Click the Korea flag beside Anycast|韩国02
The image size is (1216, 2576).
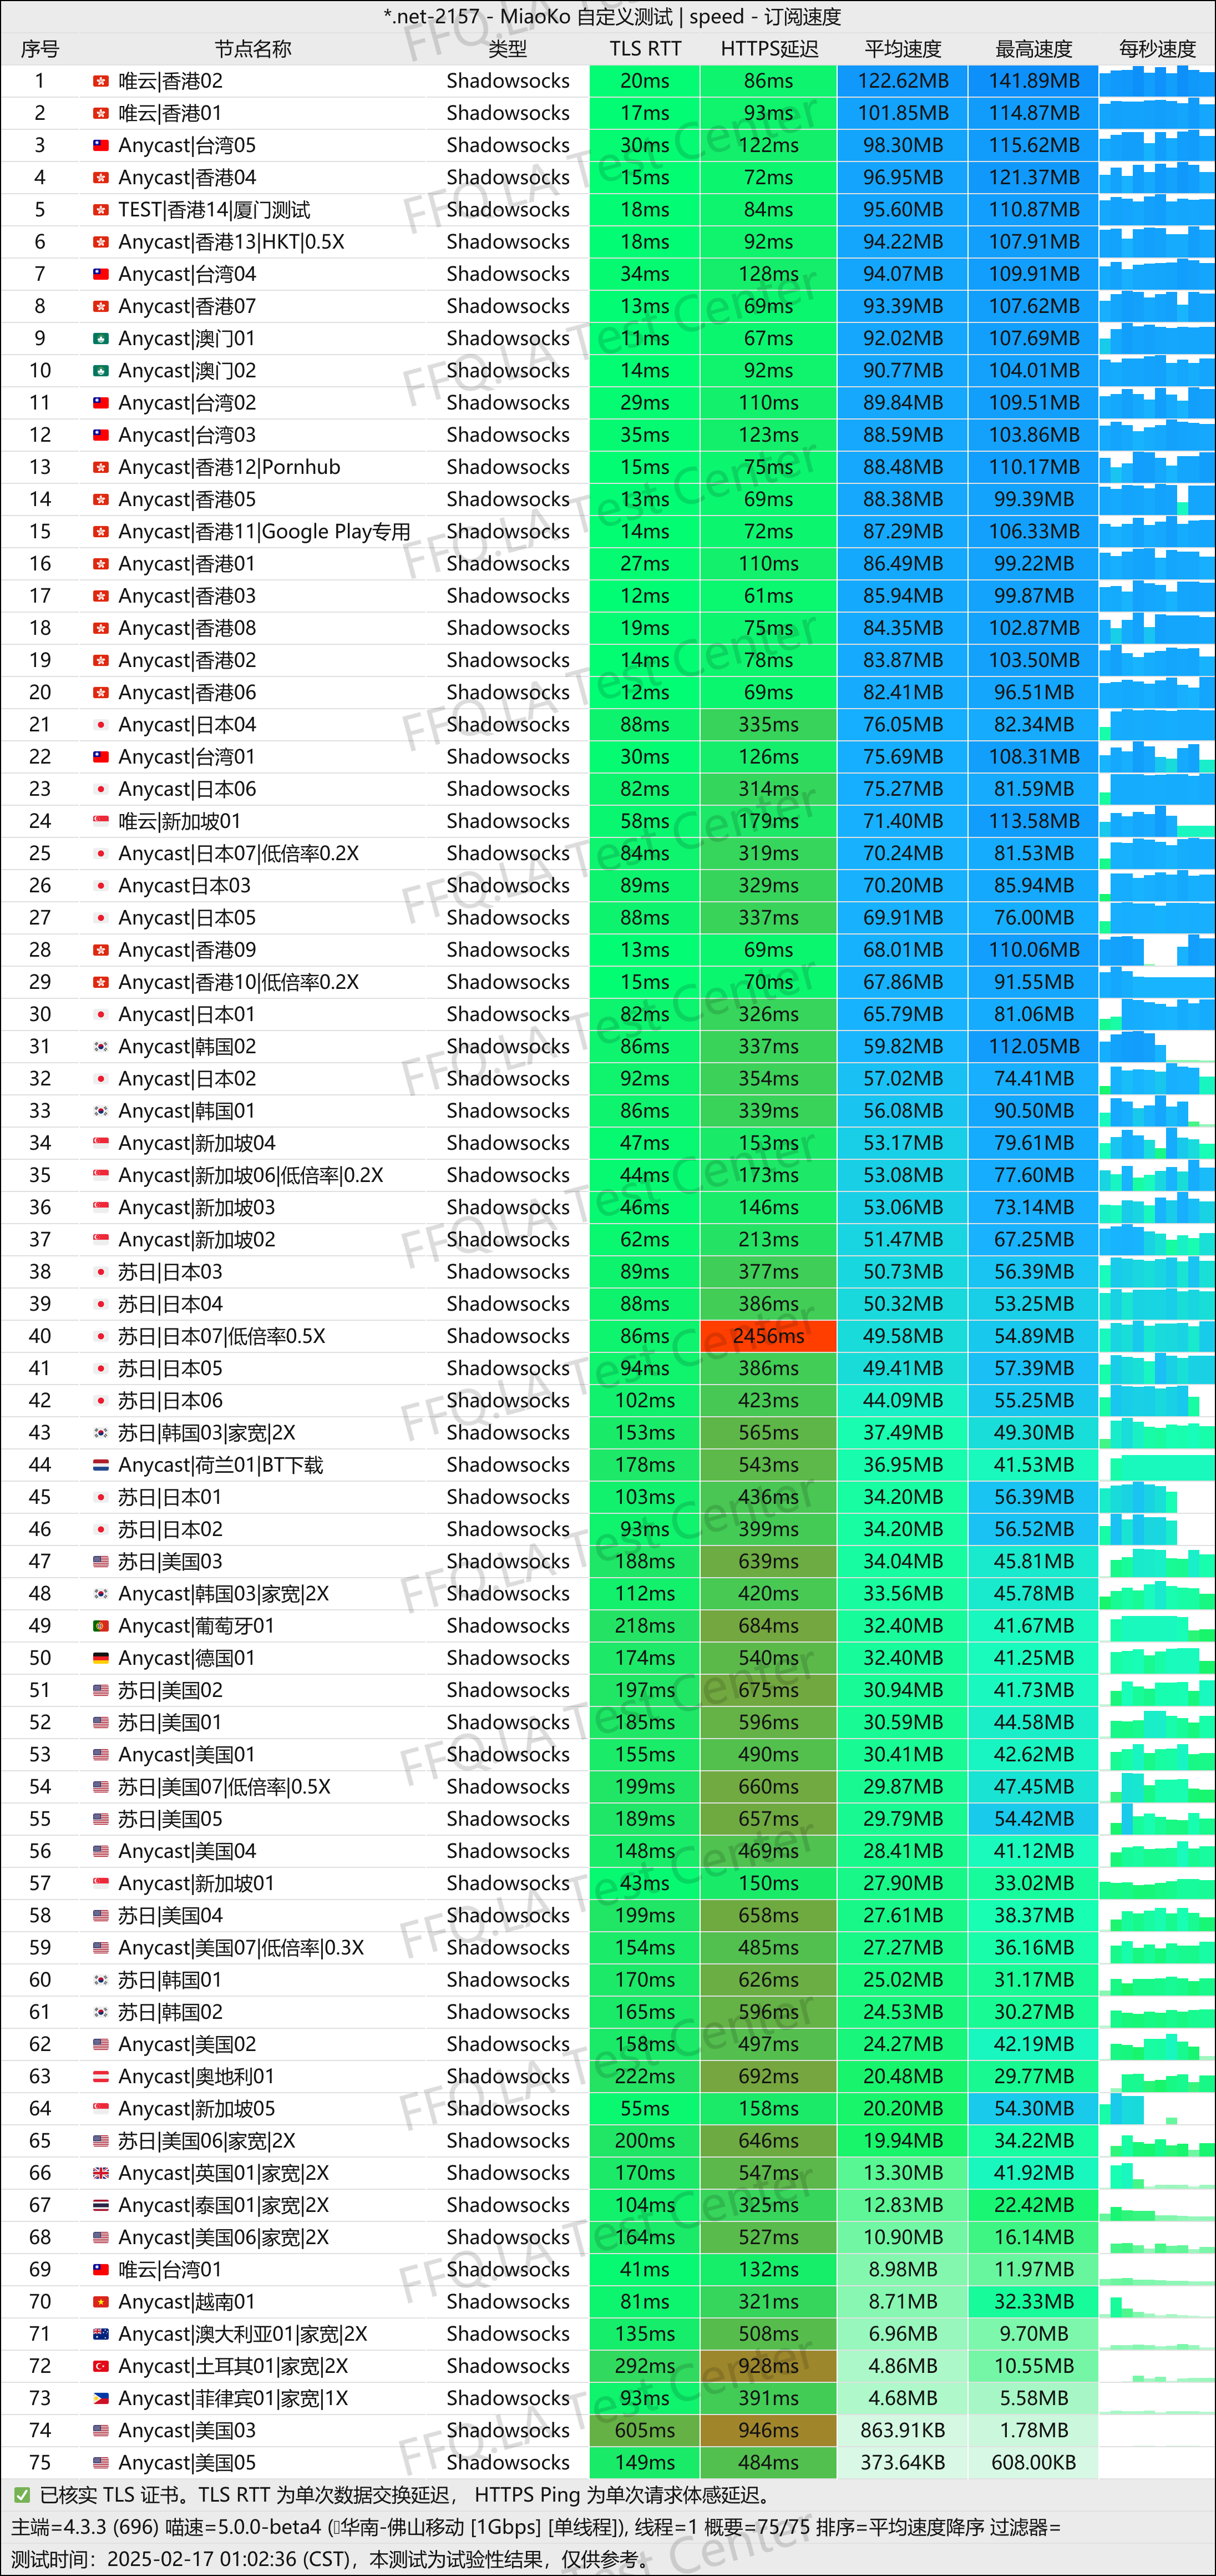pyautogui.click(x=101, y=1046)
